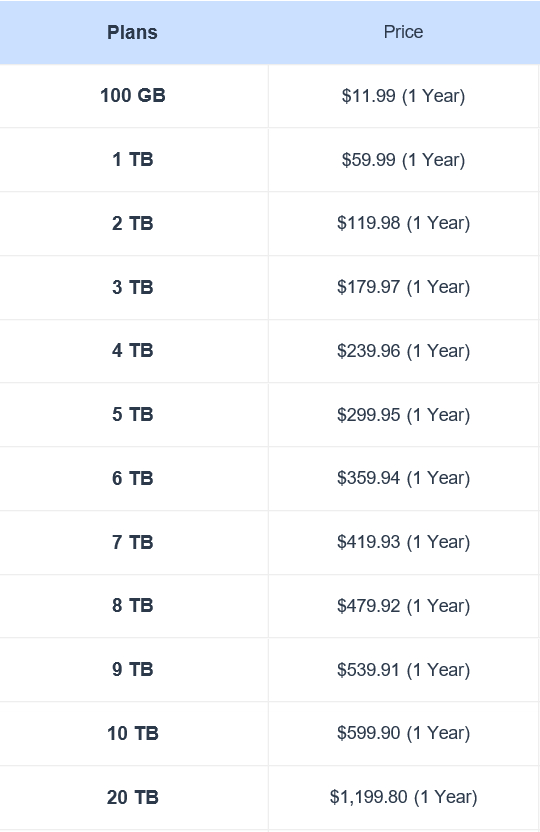Image resolution: width=540 pixels, height=832 pixels.
Task: Click the $1,199.80 (1 Year) price
Action: click(x=403, y=796)
